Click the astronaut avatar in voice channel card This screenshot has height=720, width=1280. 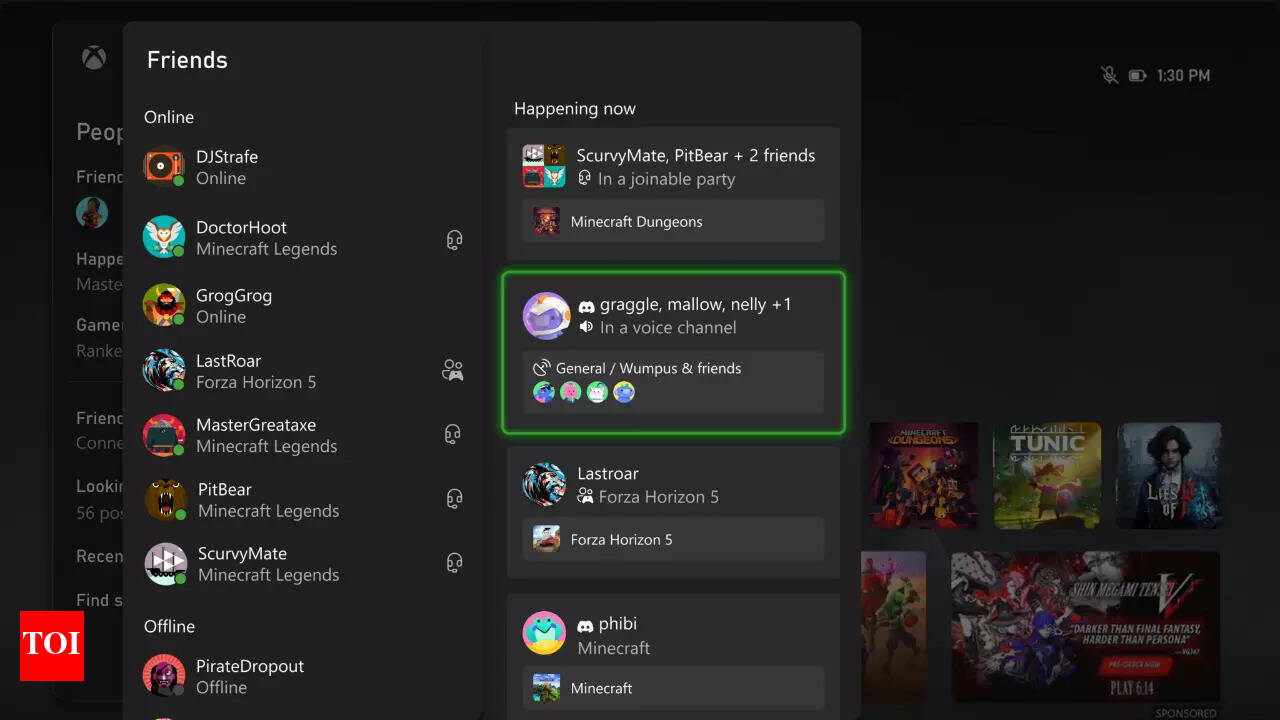[x=546, y=316]
